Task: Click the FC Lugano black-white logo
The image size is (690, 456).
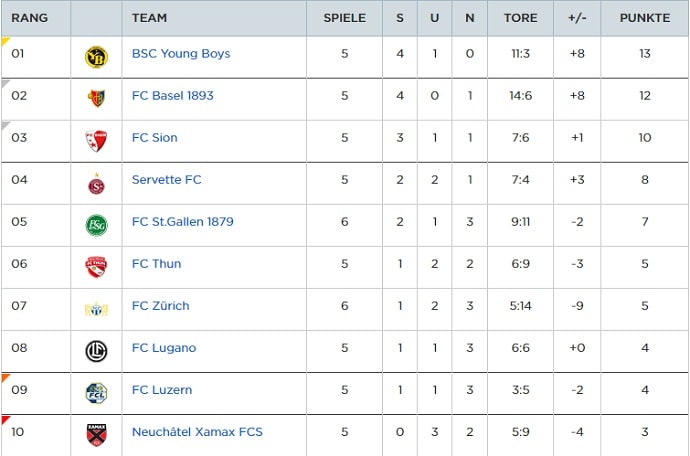Action: (96, 351)
